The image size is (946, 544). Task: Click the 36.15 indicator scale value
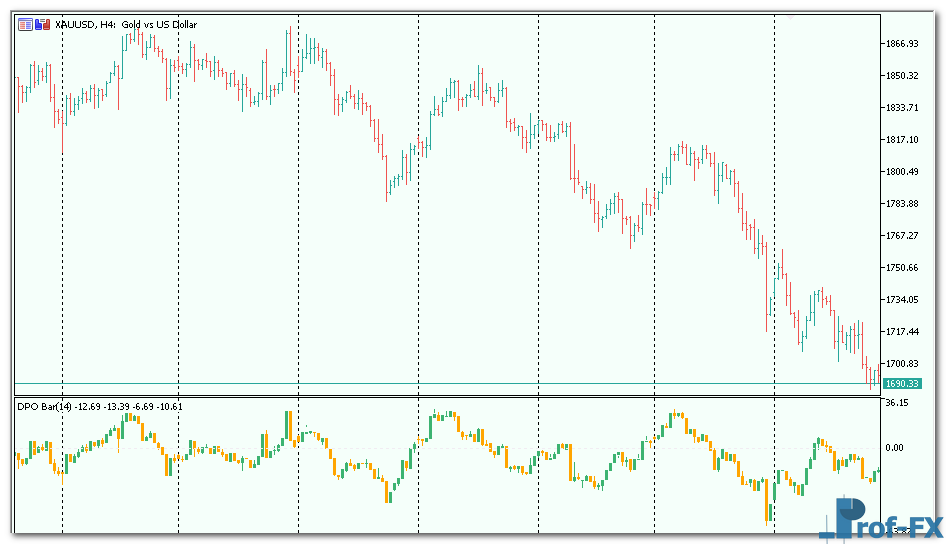[896, 403]
